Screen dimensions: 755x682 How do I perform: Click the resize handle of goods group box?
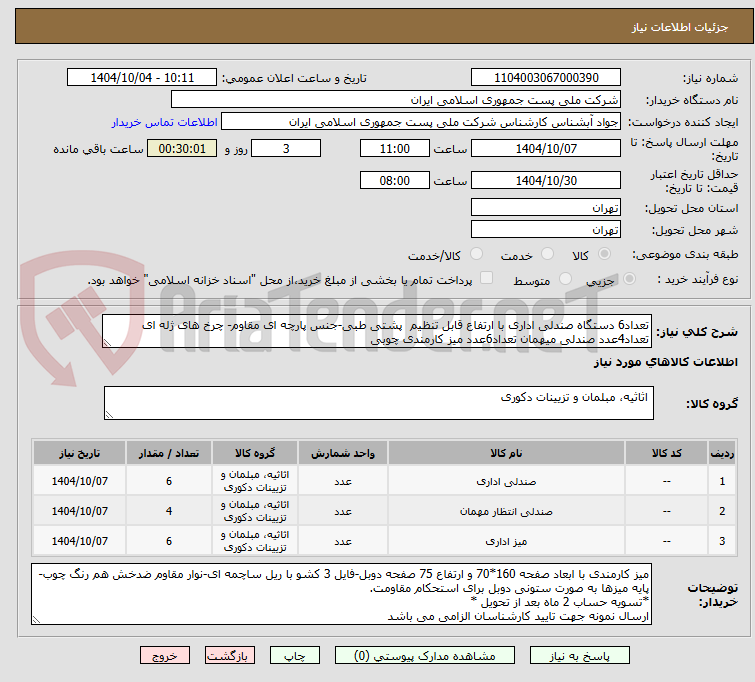coord(109,415)
